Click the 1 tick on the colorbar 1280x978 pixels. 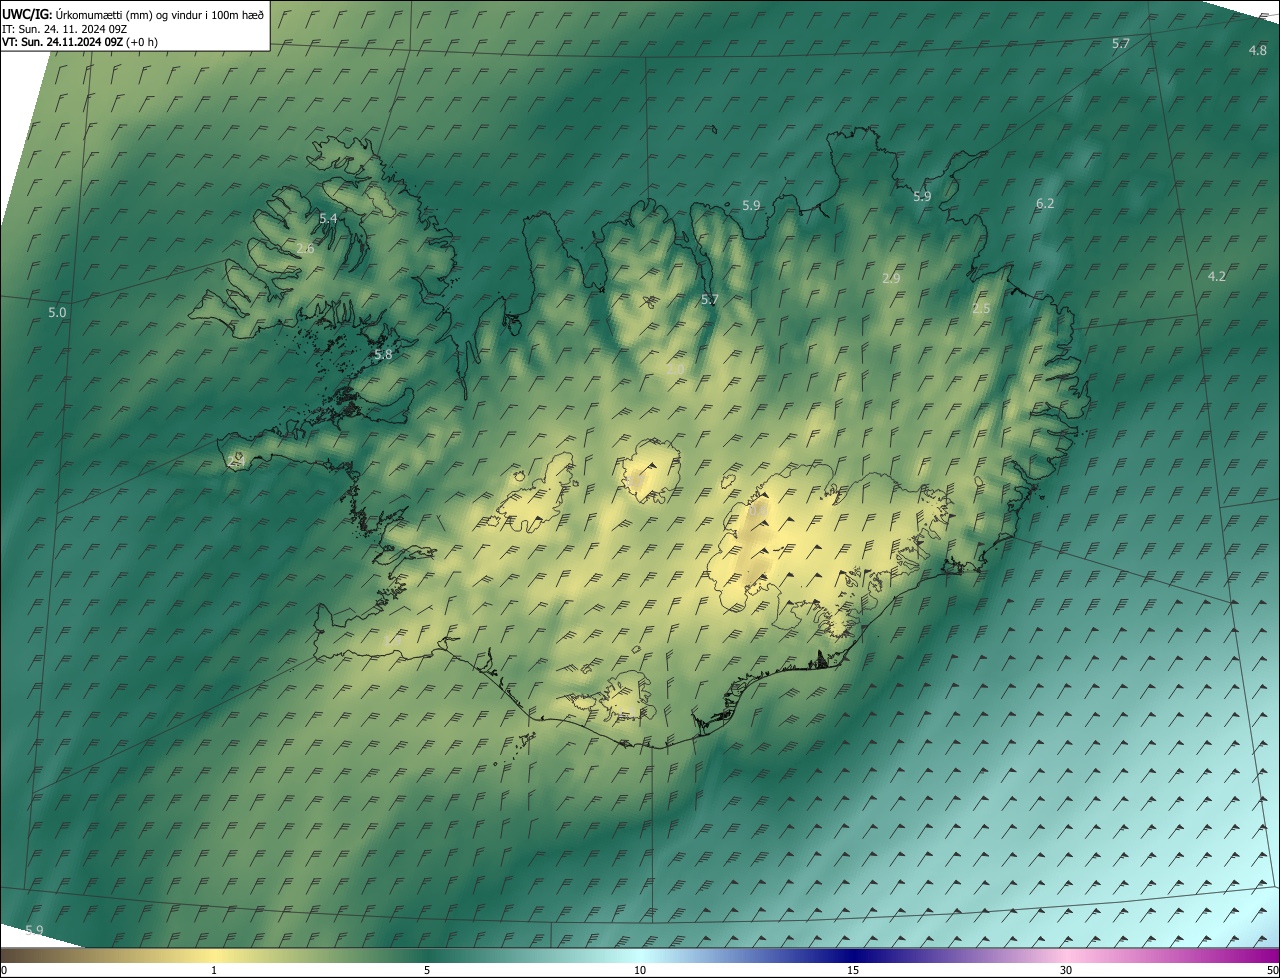click(x=214, y=970)
